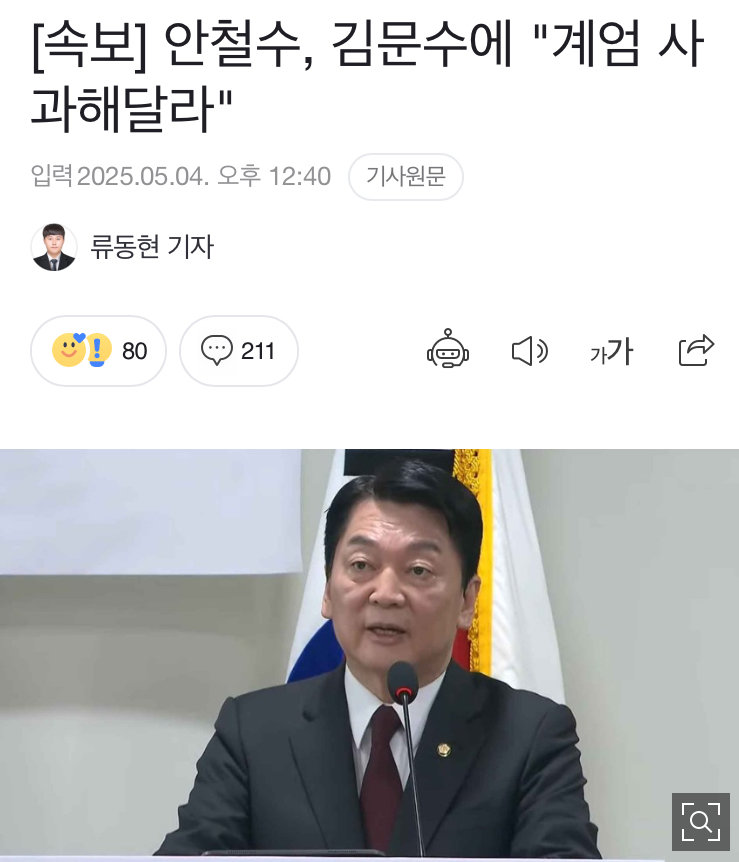This screenshot has width=739, height=862.
Task: Tap the 211 comment count
Action: (257, 351)
